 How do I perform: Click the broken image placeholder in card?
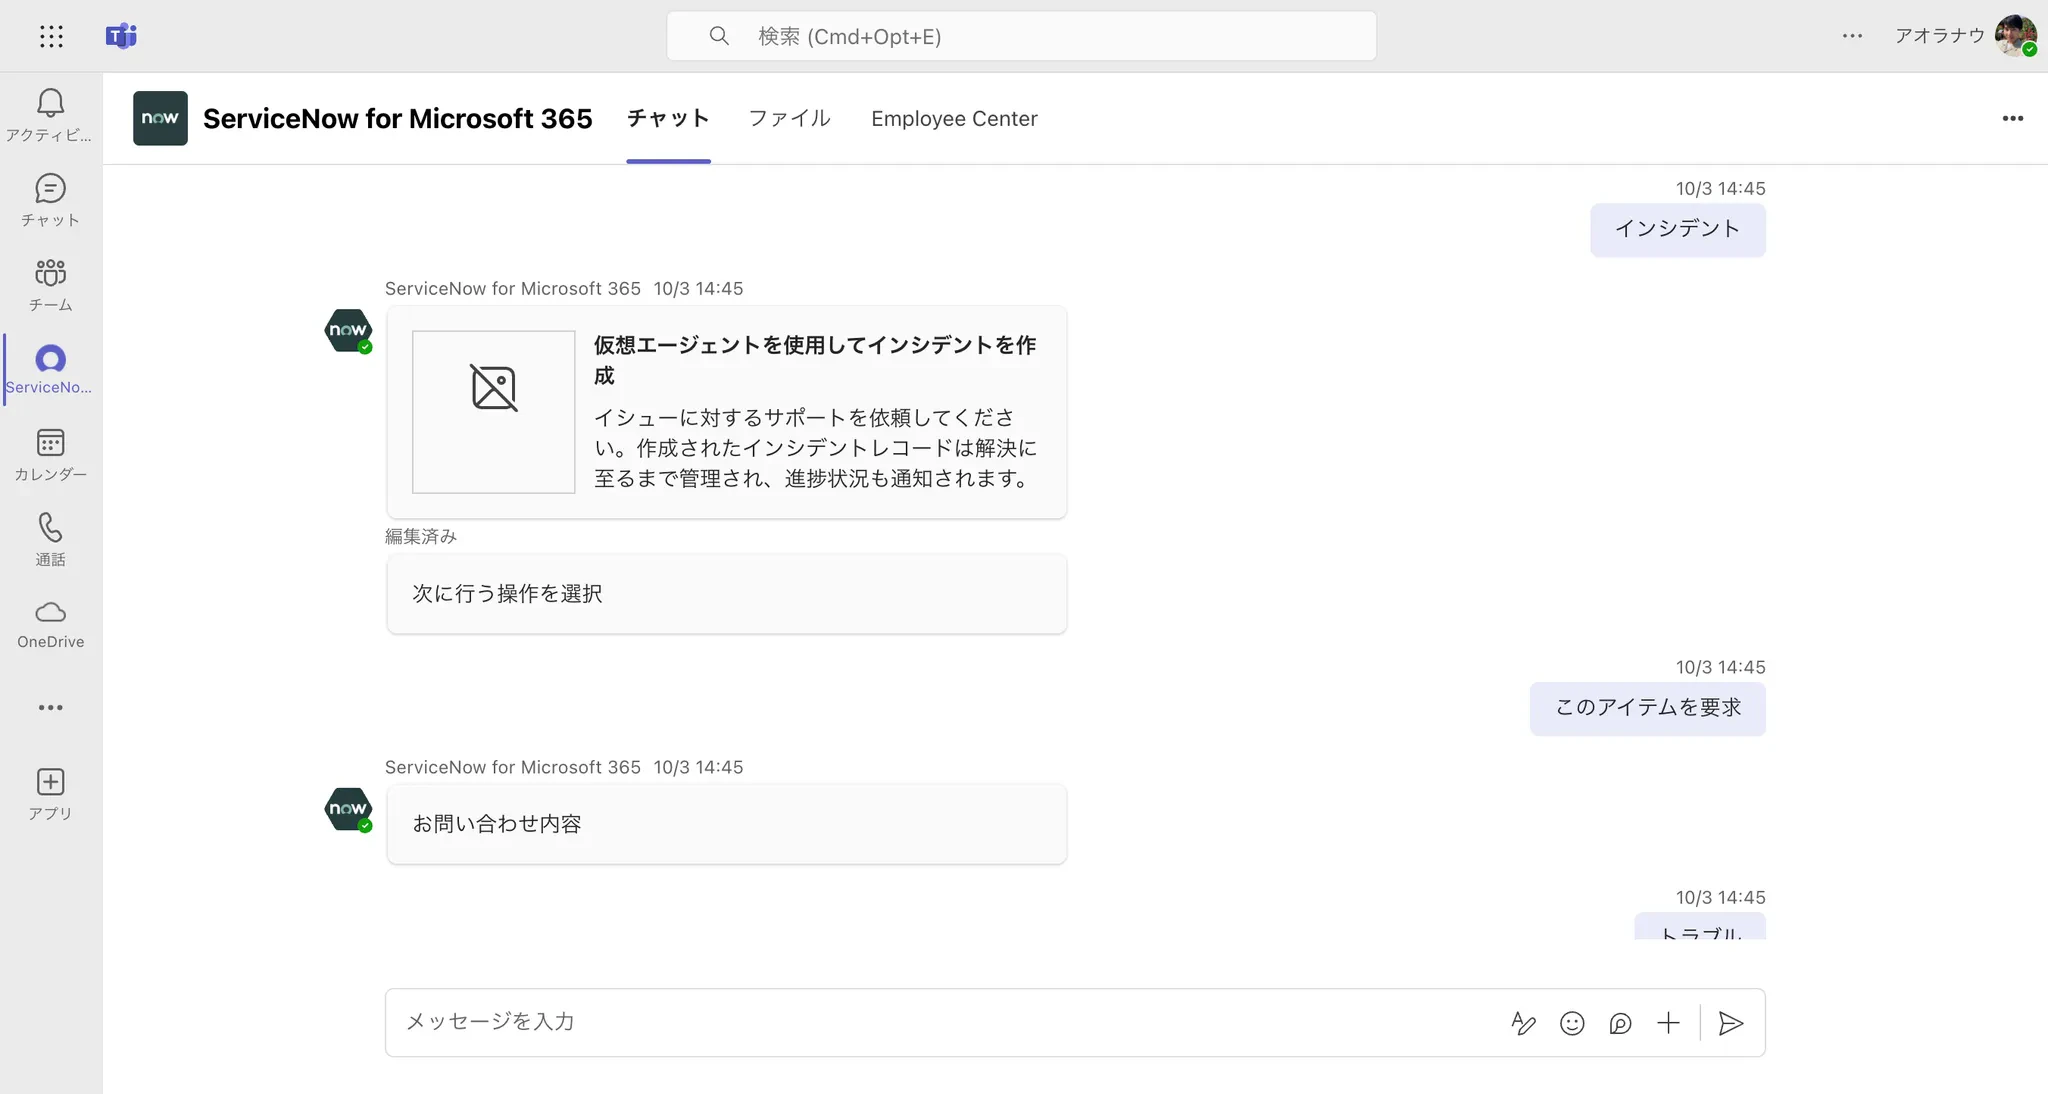[x=494, y=412]
